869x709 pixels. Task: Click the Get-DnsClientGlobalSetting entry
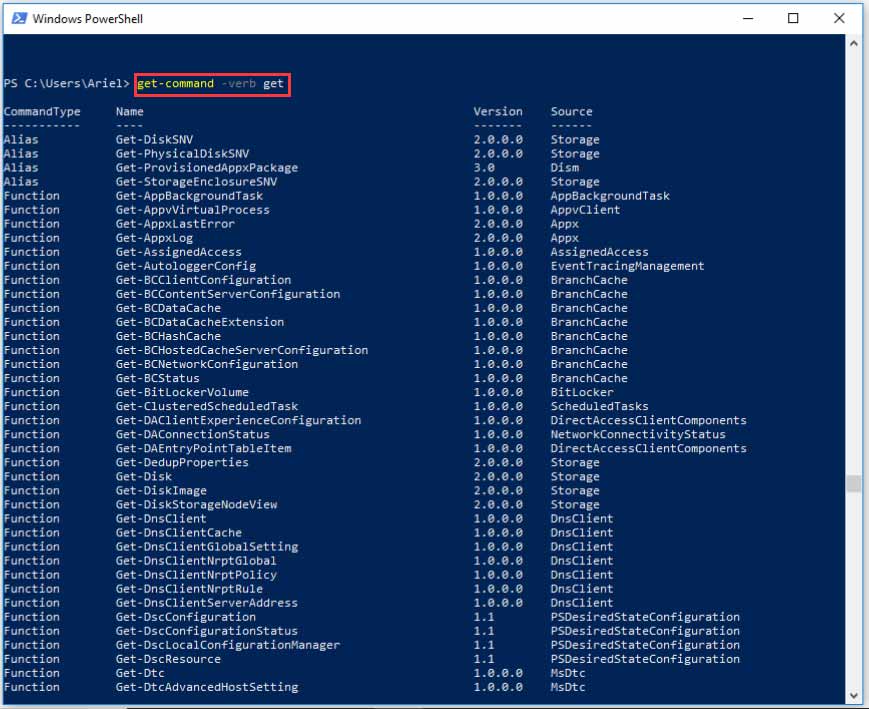click(207, 547)
